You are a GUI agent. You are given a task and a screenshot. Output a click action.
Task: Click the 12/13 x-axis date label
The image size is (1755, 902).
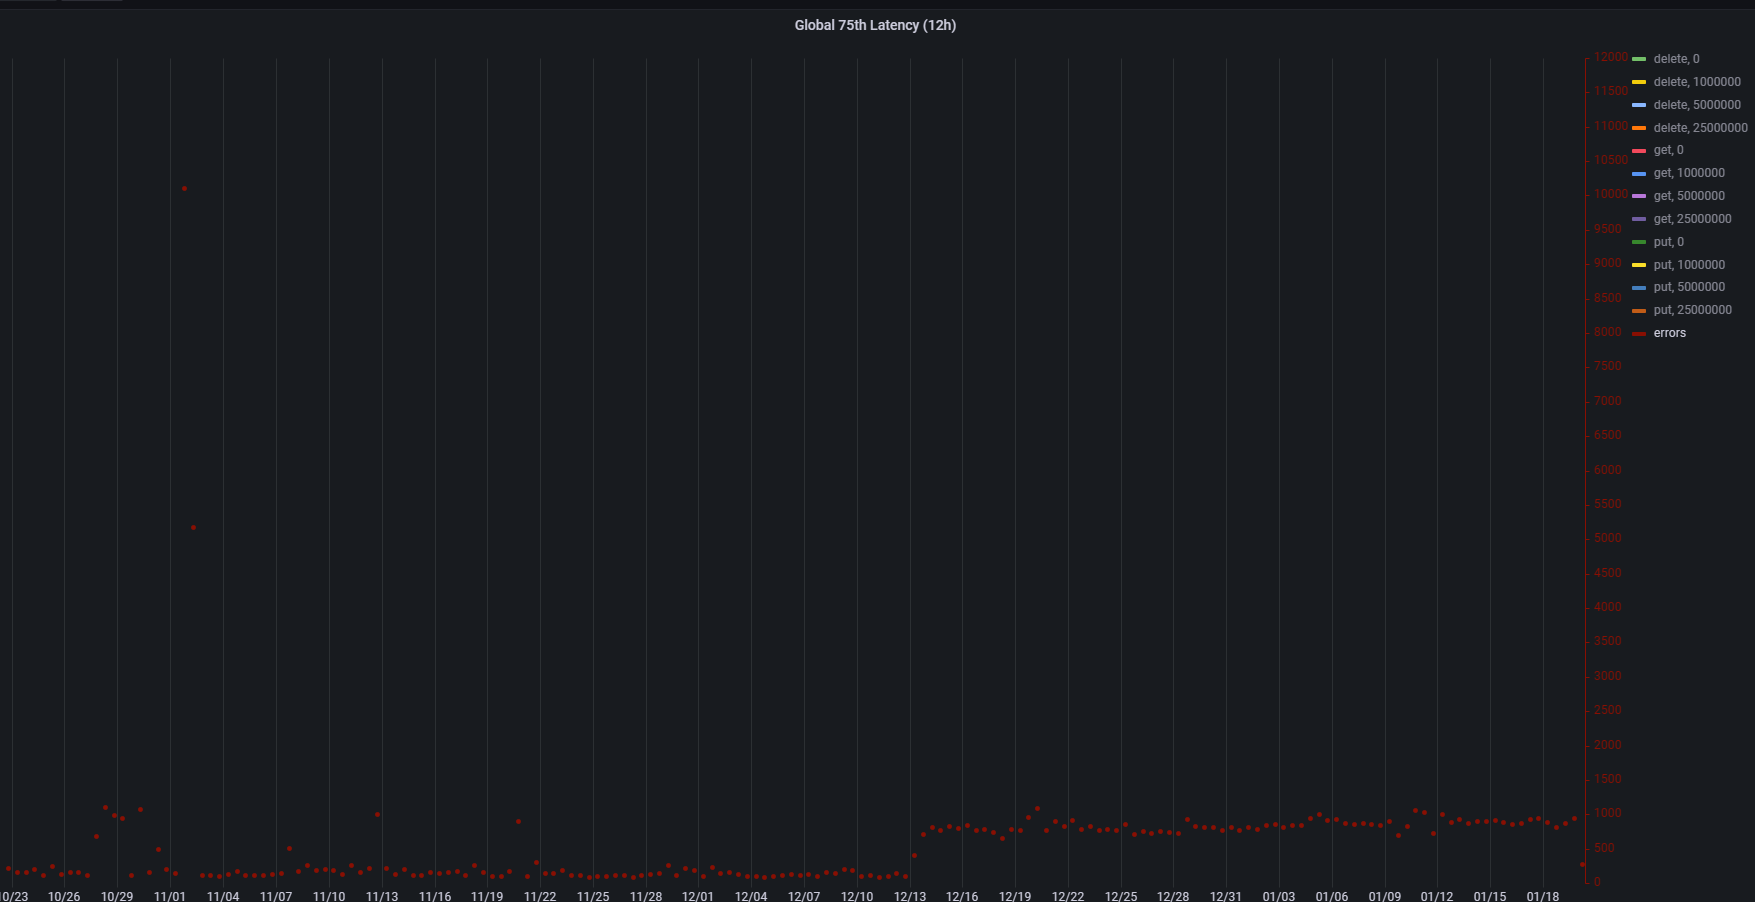[x=909, y=896]
